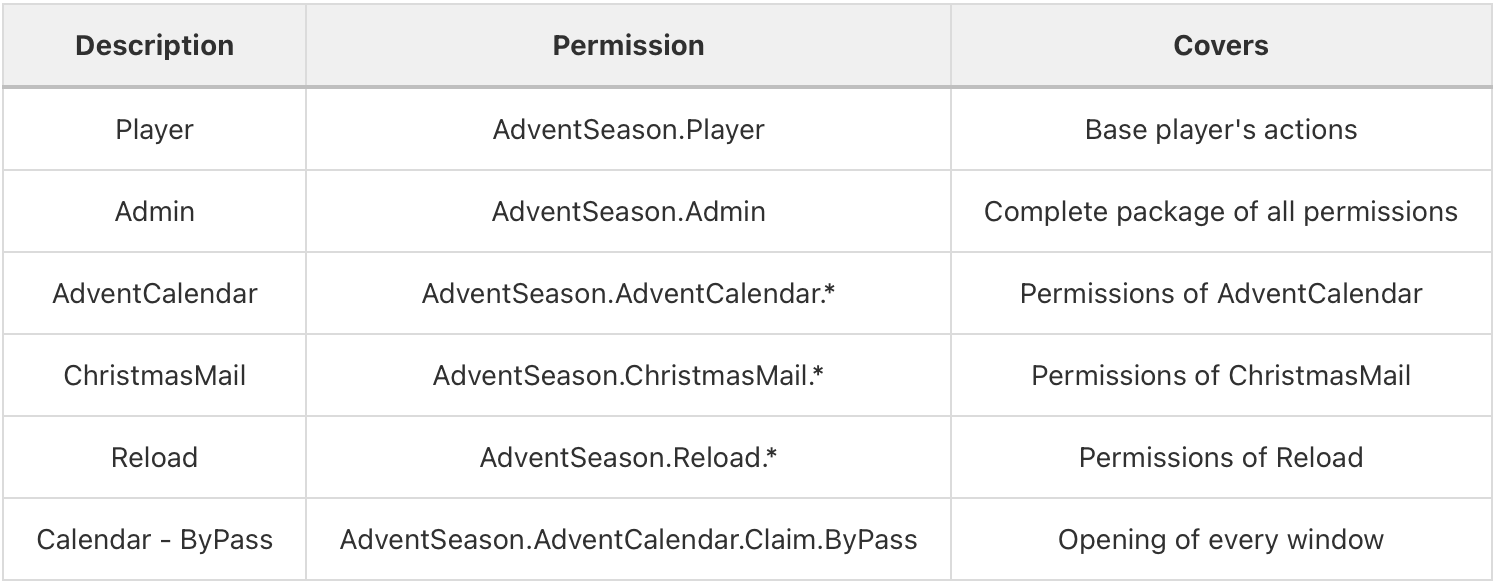The height and width of the screenshot is (586, 1494).
Task: Click the Permission column header
Action: pos(628,46)
